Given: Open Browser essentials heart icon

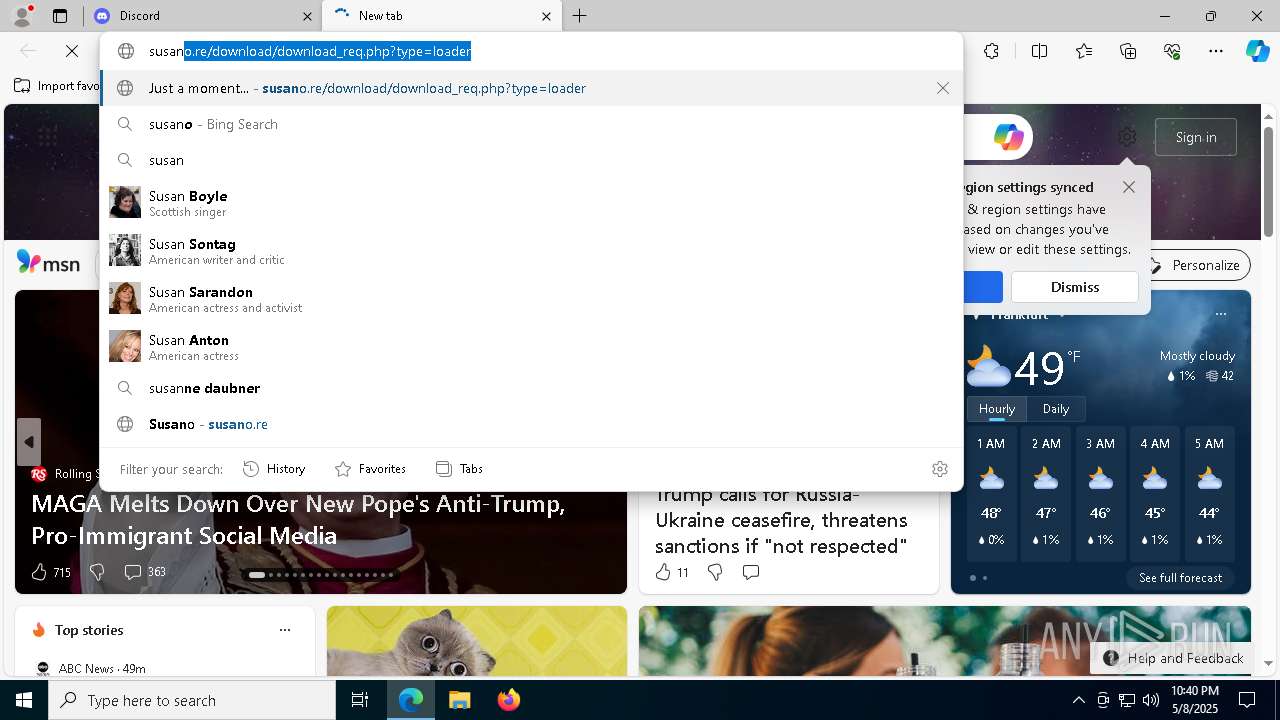Looking at the screenshot, I should pos(1172,51).
